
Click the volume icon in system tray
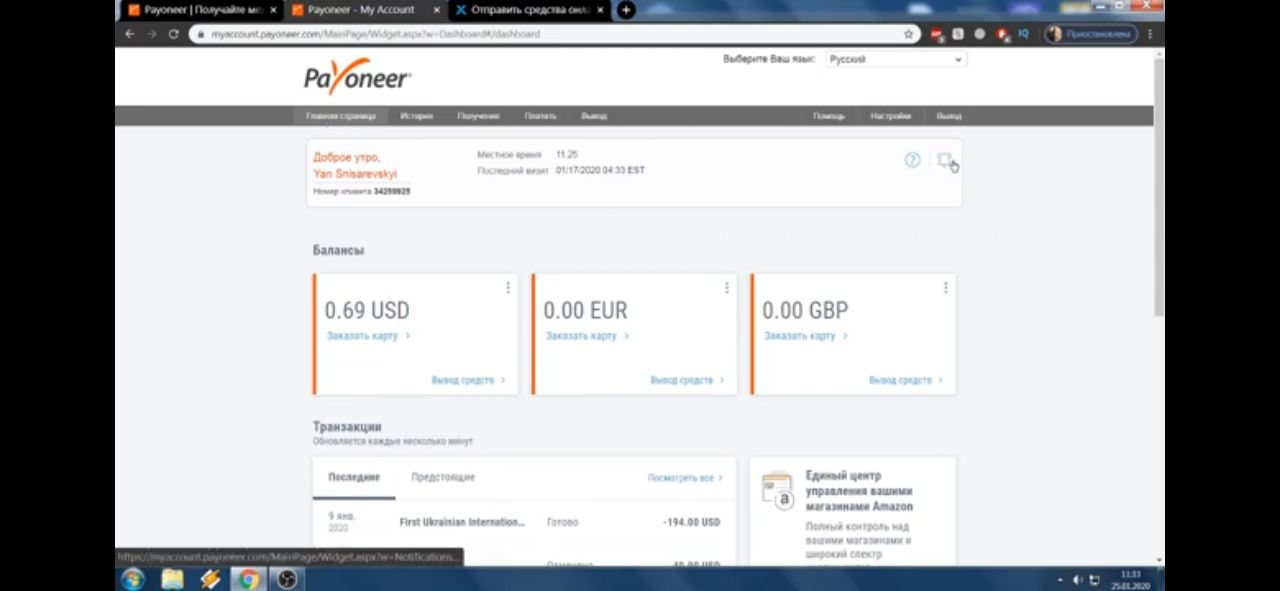(x=1078, y=580)
